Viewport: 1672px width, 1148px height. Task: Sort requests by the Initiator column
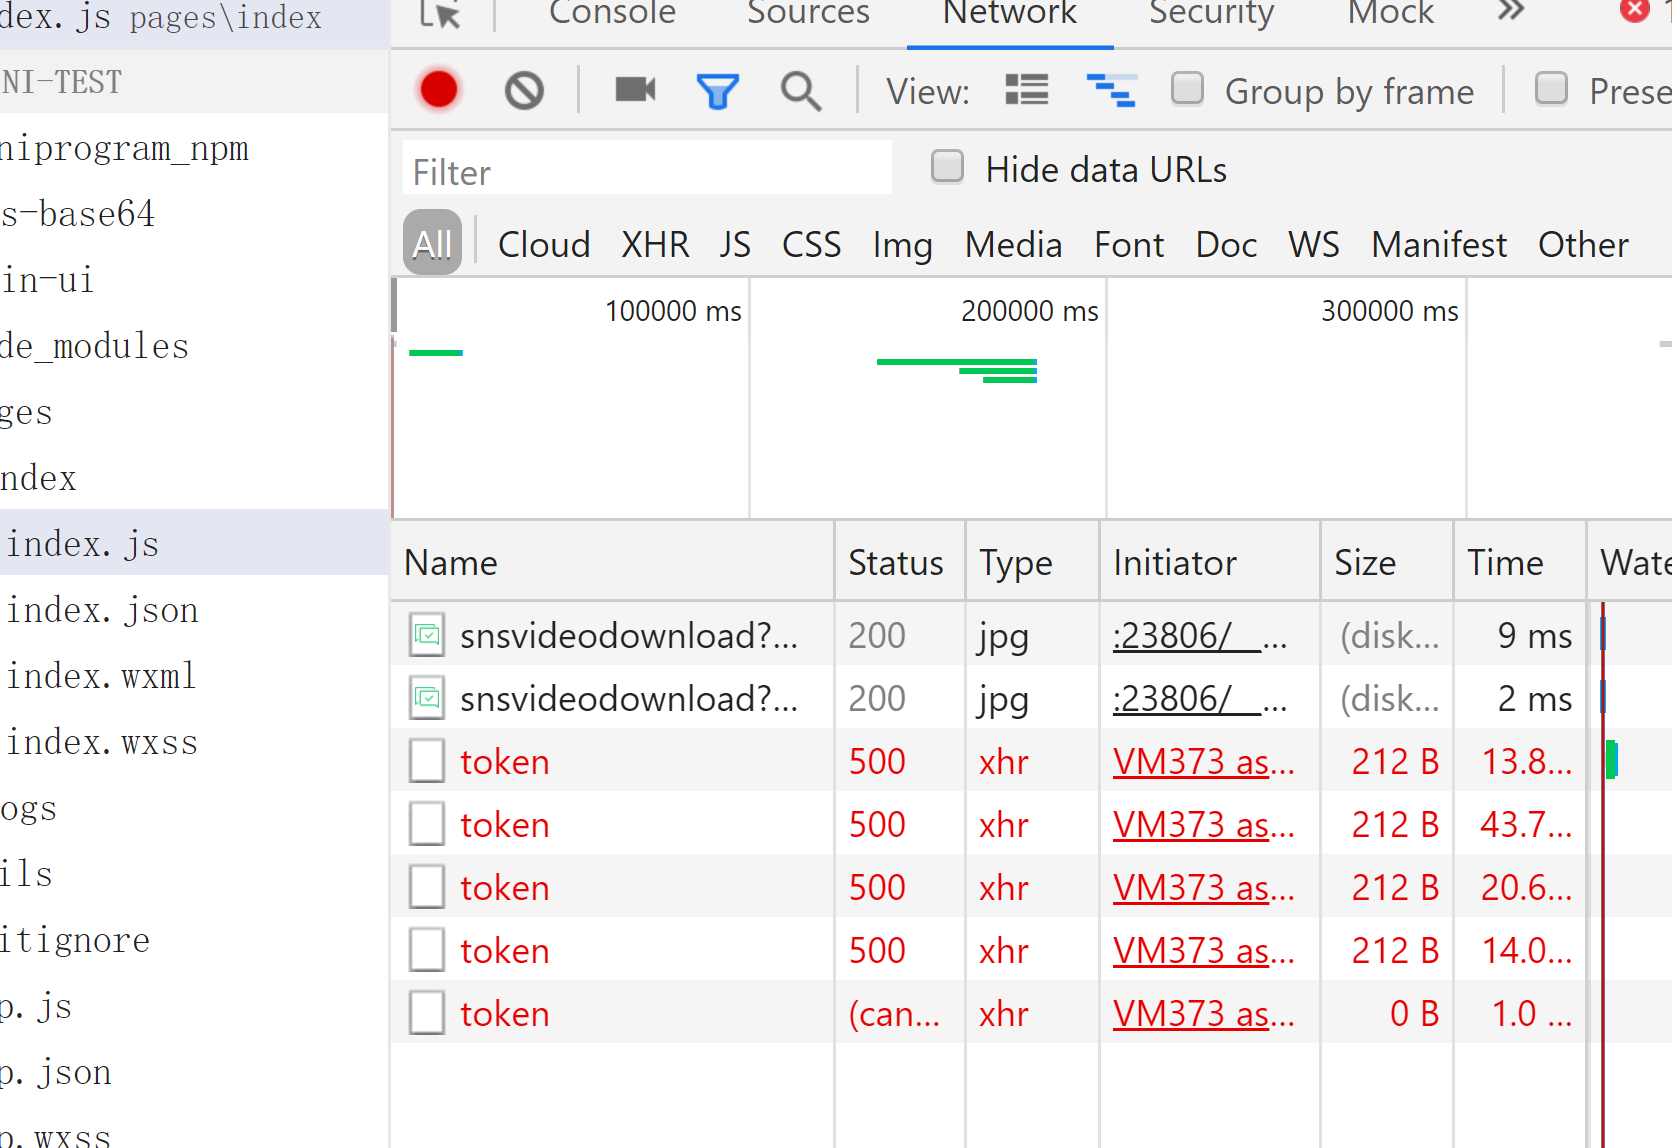coord(1210,562)
